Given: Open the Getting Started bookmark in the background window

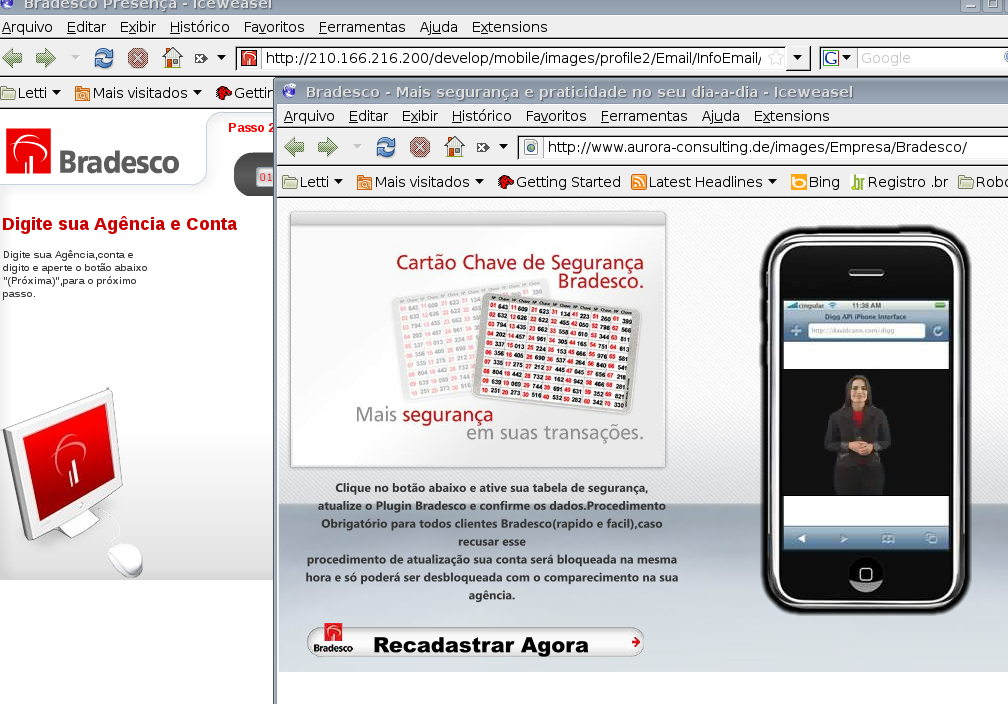Looking at the screenshot, I should (244, 93).
